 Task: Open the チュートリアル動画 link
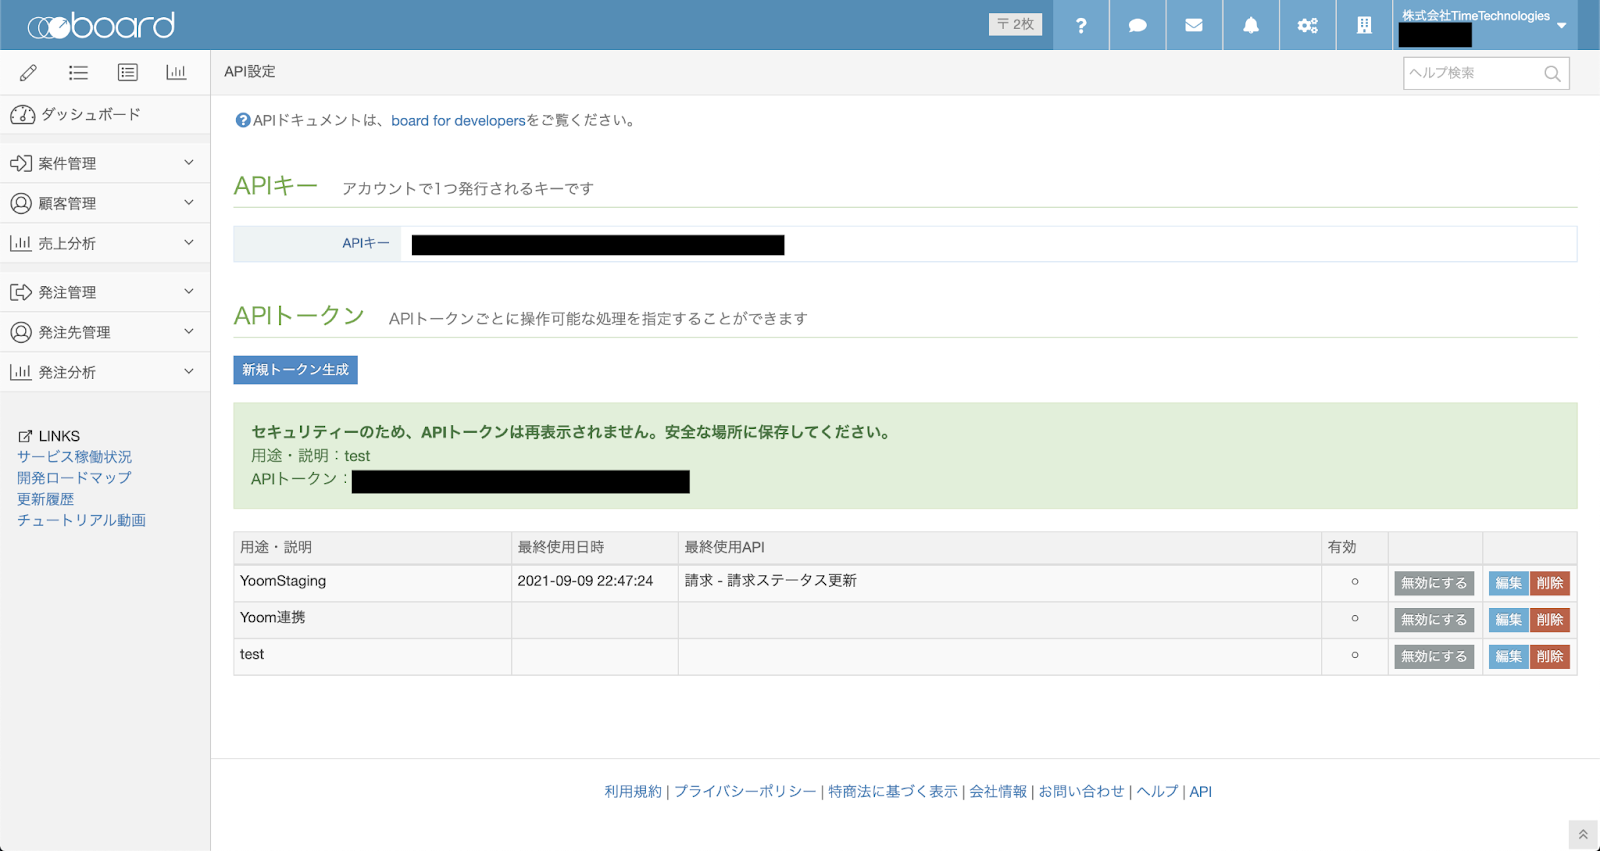coord(81,520)
